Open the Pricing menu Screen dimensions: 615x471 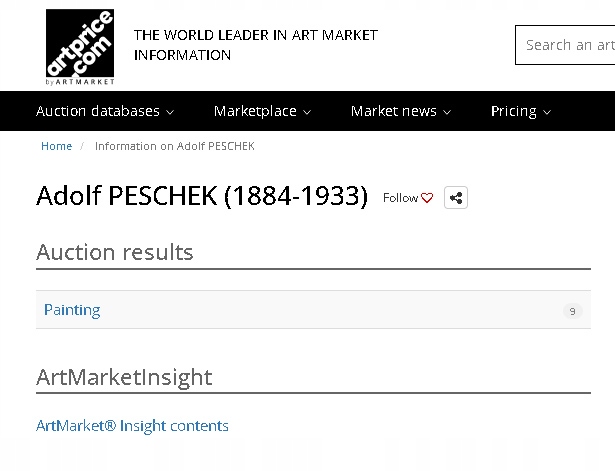pos(514,111)
